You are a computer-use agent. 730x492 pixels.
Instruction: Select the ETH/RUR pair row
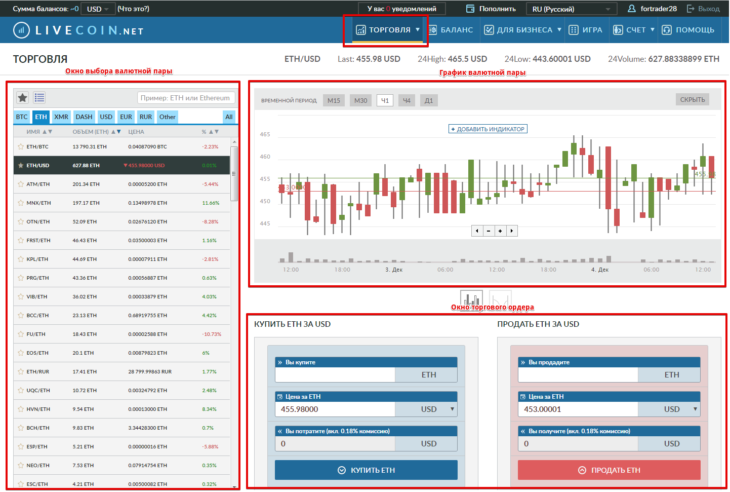122,371
